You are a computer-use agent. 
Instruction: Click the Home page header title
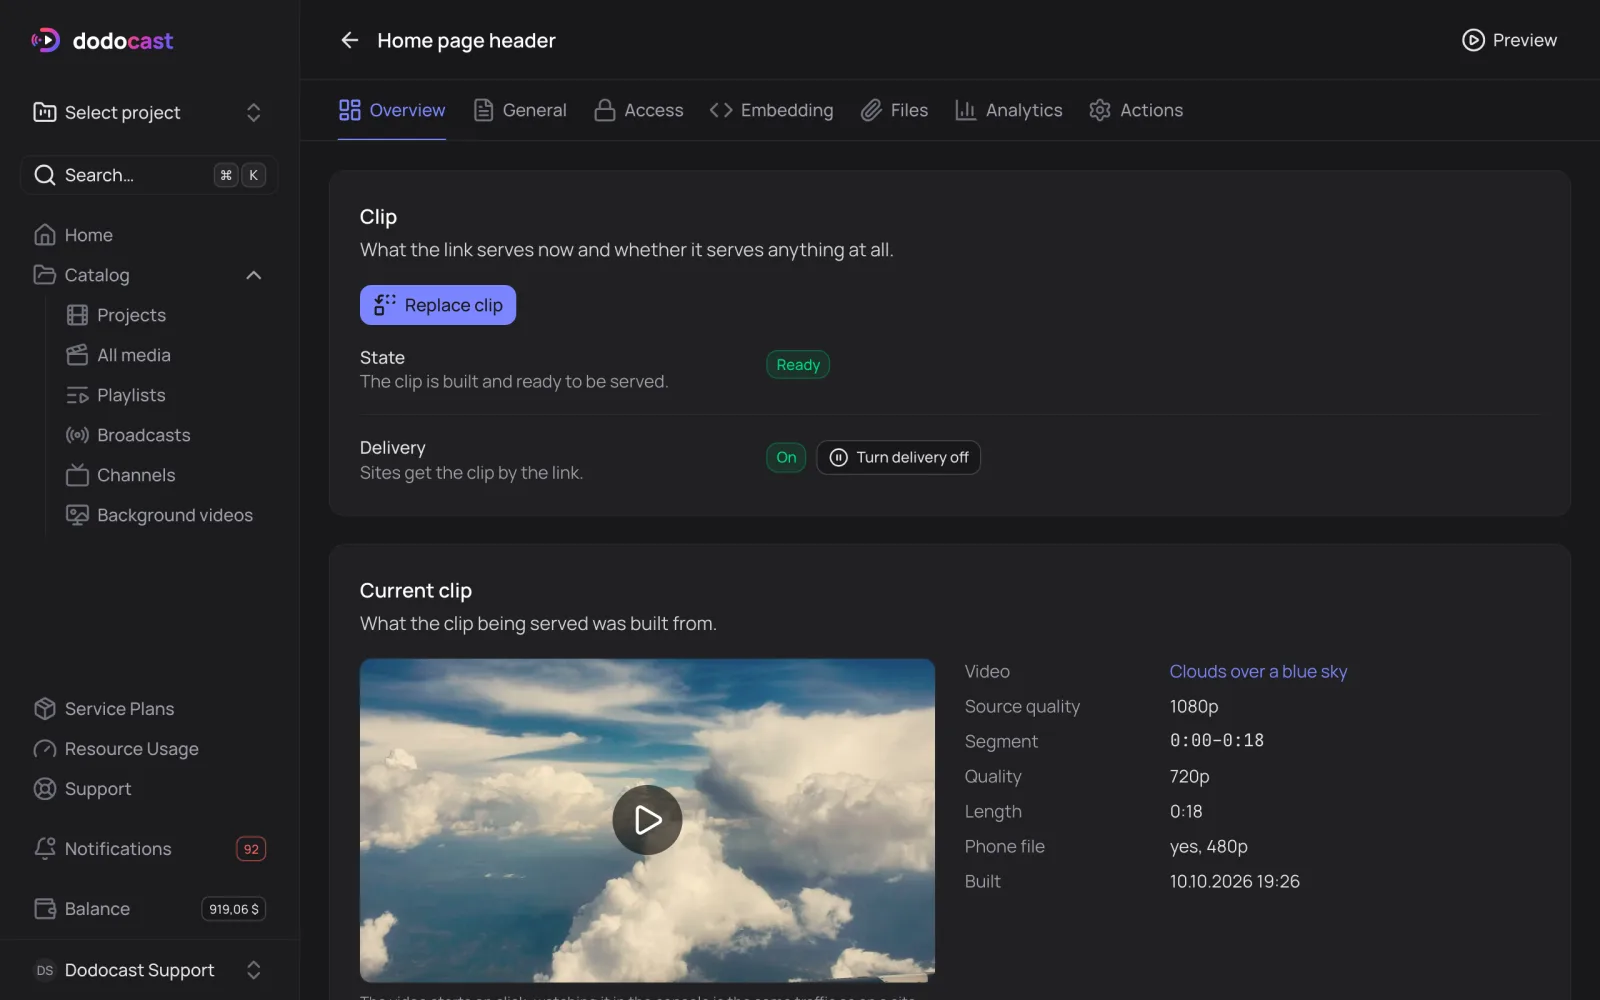pos(466,40)
